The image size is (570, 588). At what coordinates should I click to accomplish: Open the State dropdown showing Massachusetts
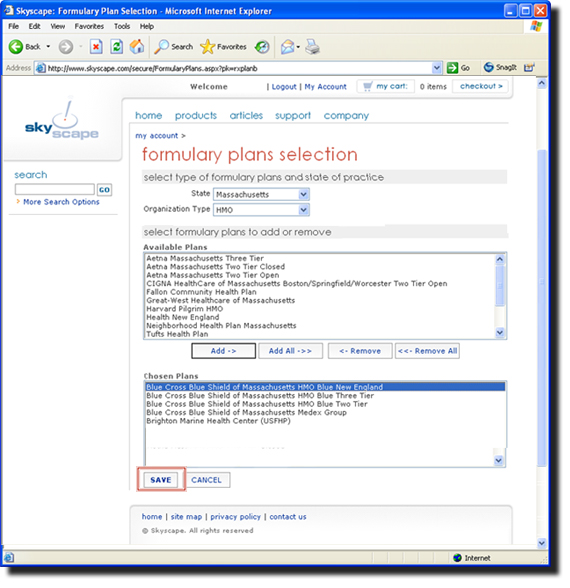tap(261, 194)
